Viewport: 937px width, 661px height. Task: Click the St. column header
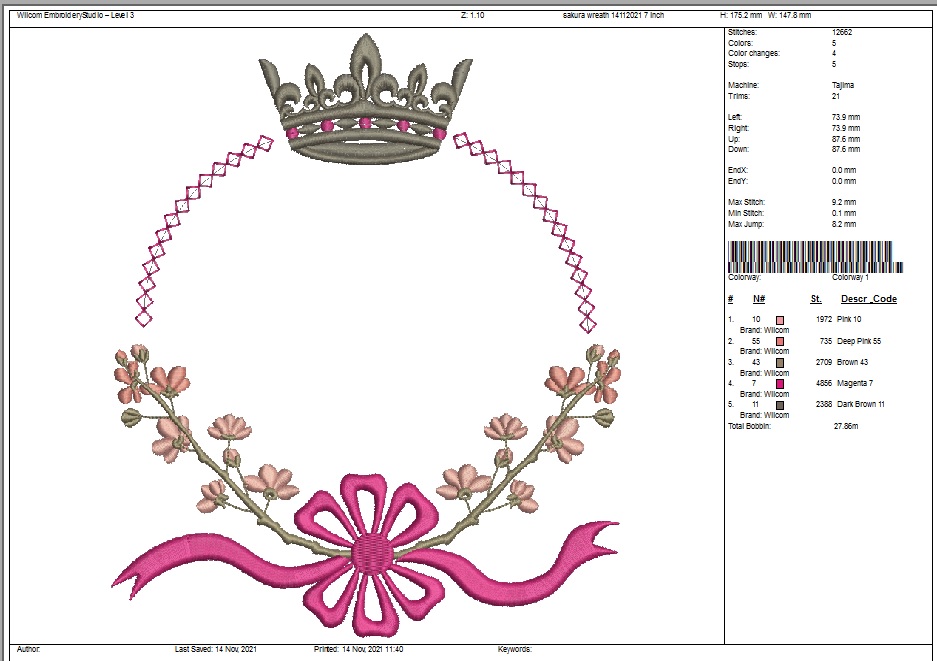coord(815,299)
